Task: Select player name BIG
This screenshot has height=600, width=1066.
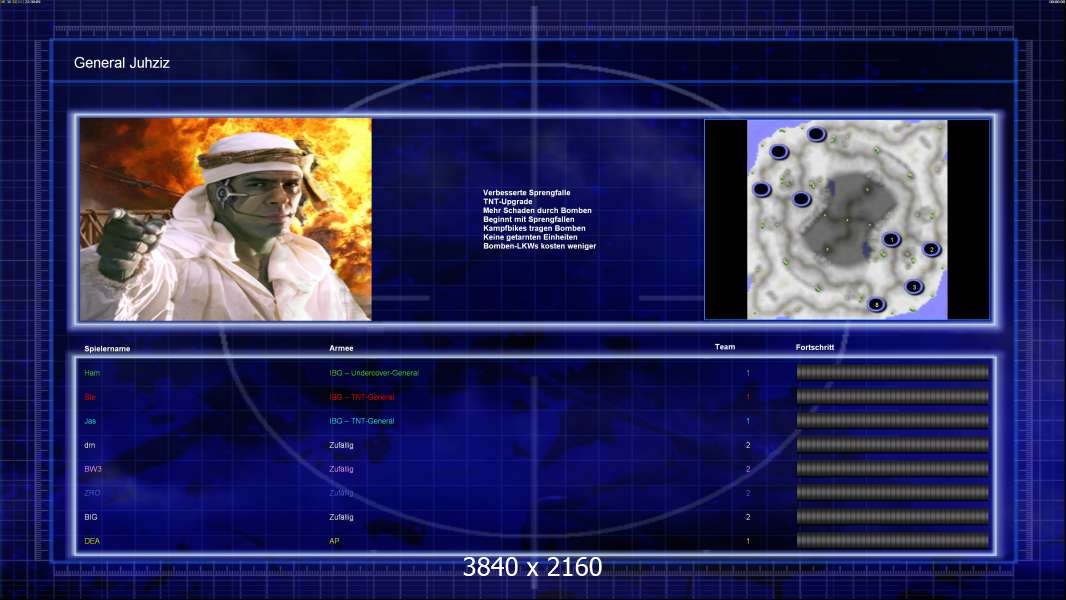Action: pos(91,517)
